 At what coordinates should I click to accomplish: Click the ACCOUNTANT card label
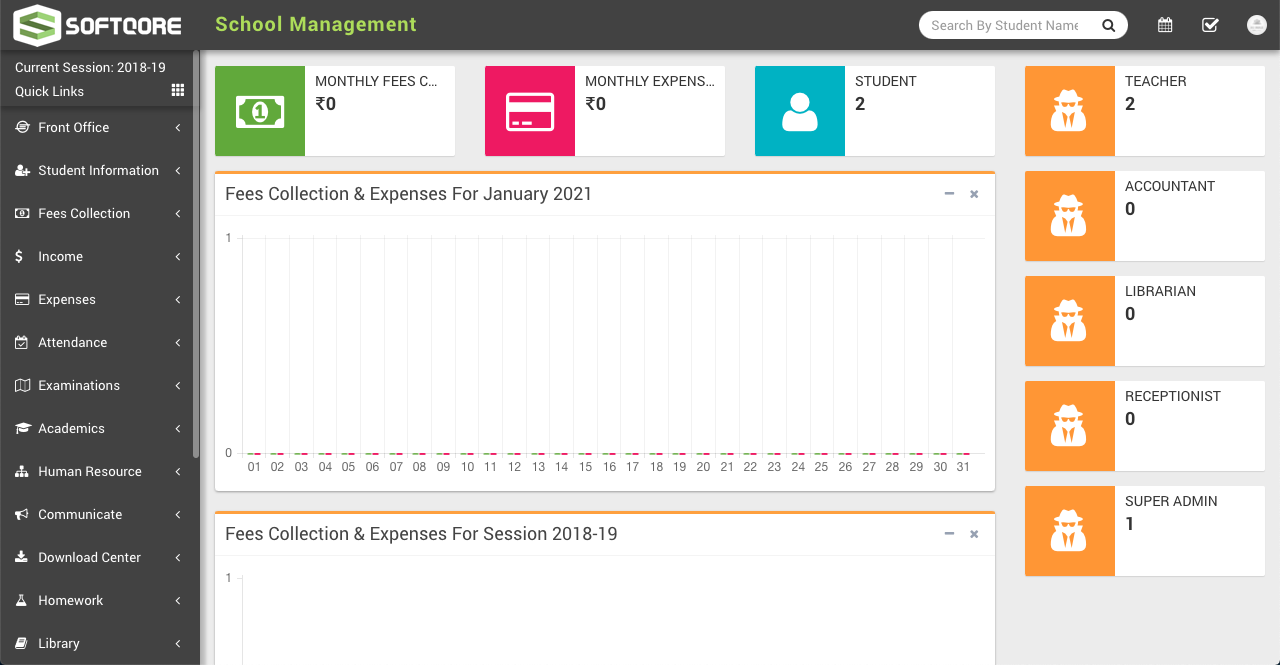click(1170, 186)
